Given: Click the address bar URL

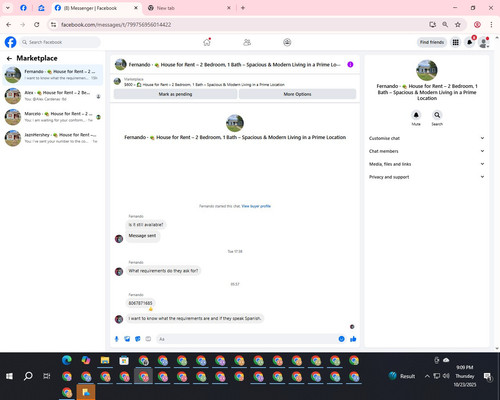Looking at the screenshot, I should point(116,25).
